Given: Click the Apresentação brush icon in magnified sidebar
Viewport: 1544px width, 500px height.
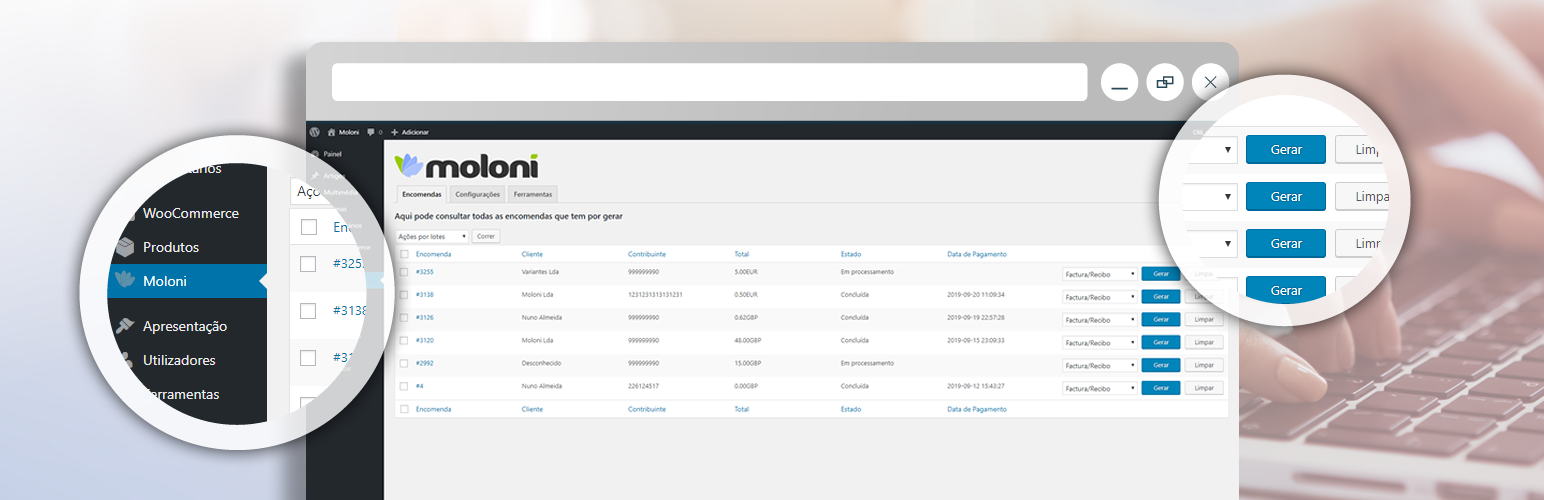Looking at the screenshot, I should click(125, 326).
